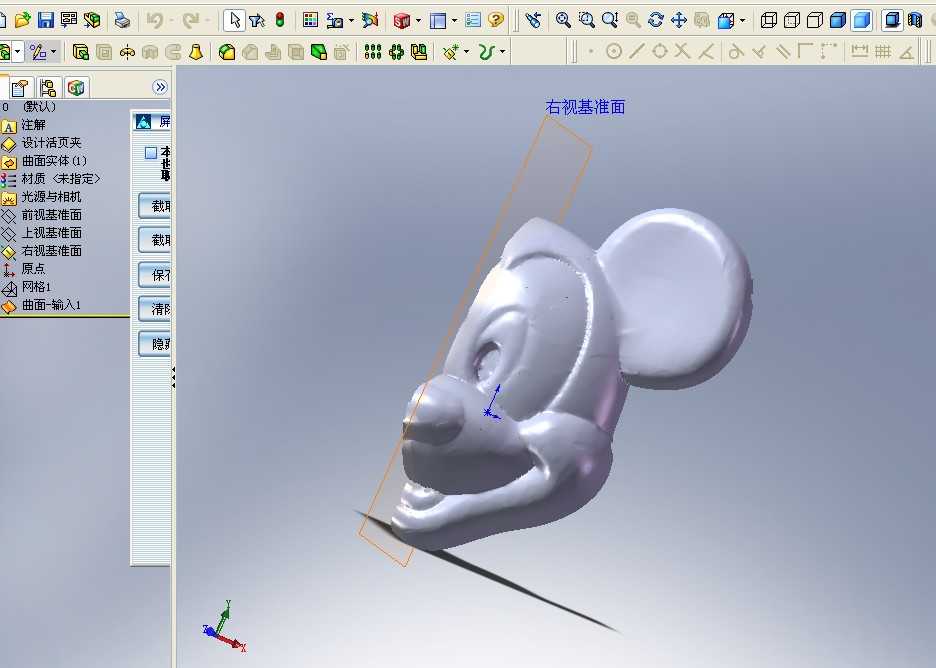The image size is (936, 668).
Task: Switch to the ConfigurationManager tab
Action: pos(48,88)
